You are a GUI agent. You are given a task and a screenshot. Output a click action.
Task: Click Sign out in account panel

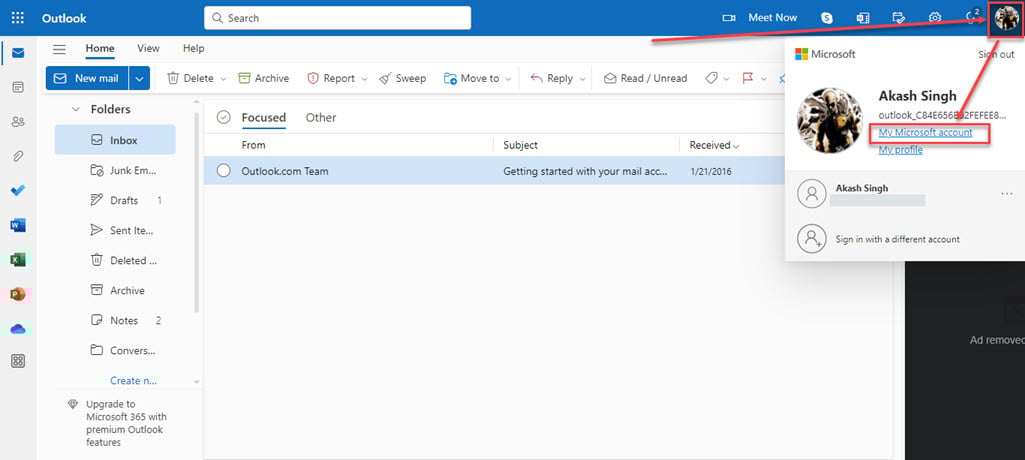click(x=995, y=55)
